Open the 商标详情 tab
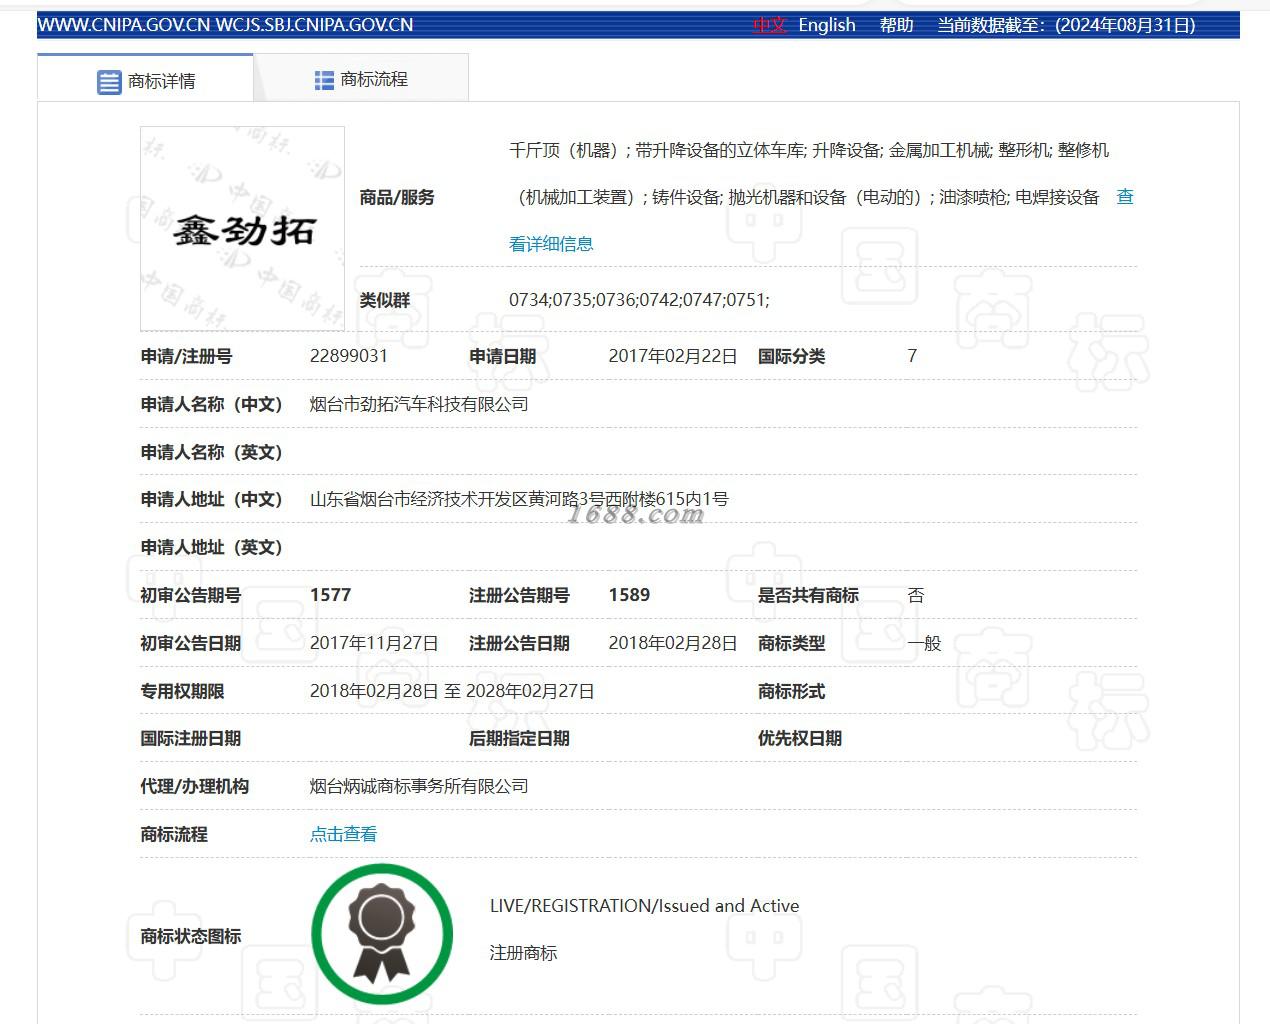The height and width of the screenshot is (1024, 1270). tap(145, 79)
